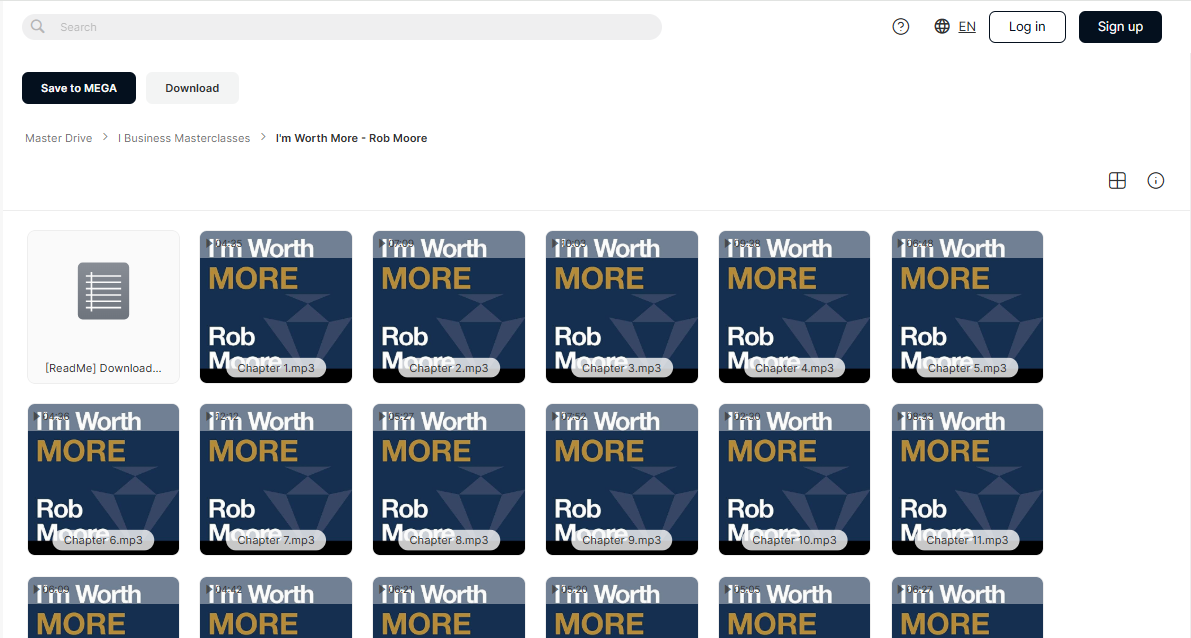Click the play icon on Chapter 2.mp3
The image size is (1191, 638).
pos(384,244)
